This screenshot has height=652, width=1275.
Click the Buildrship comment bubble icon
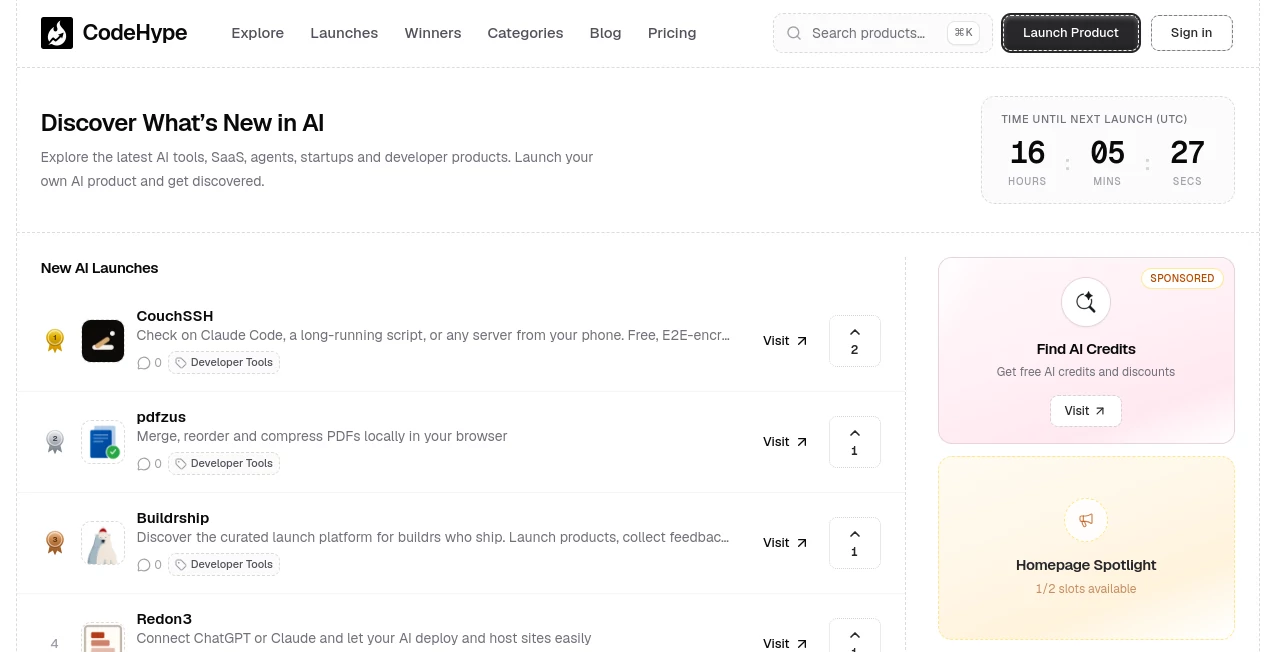144,565
